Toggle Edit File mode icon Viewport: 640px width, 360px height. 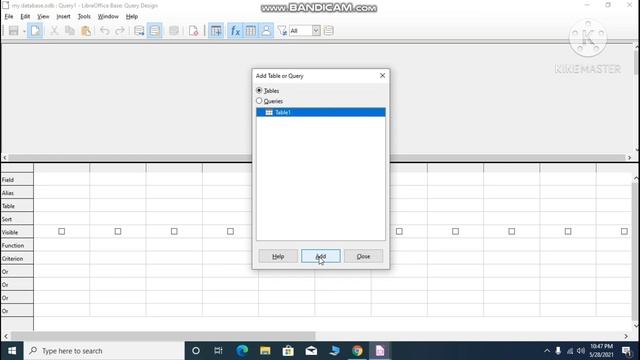pos(35,31)
